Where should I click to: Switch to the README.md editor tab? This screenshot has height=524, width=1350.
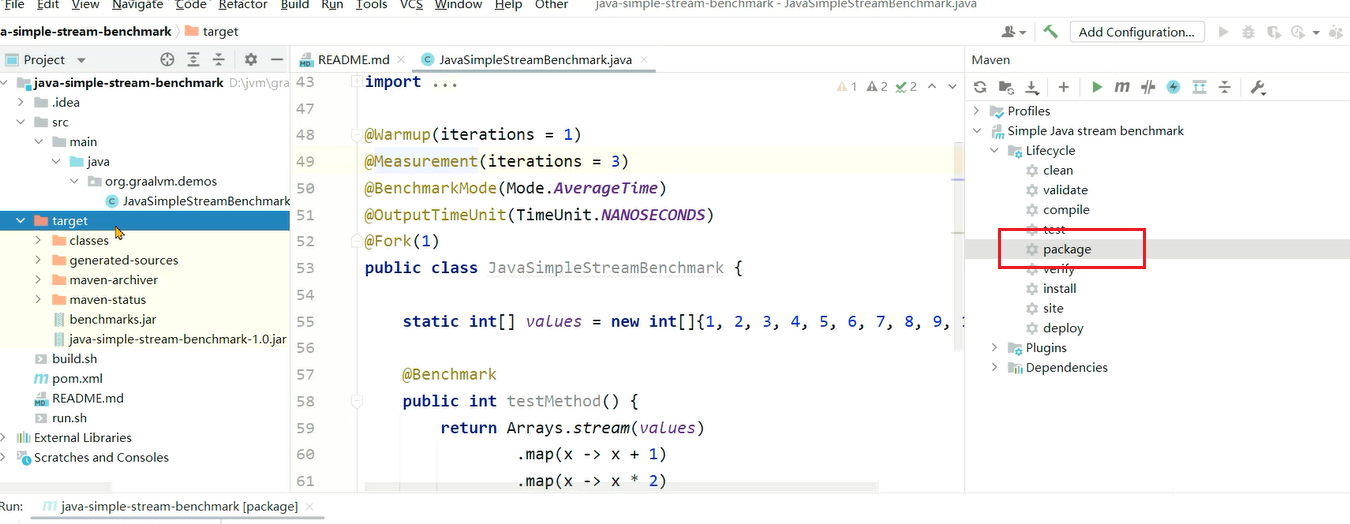coord(350,60)
